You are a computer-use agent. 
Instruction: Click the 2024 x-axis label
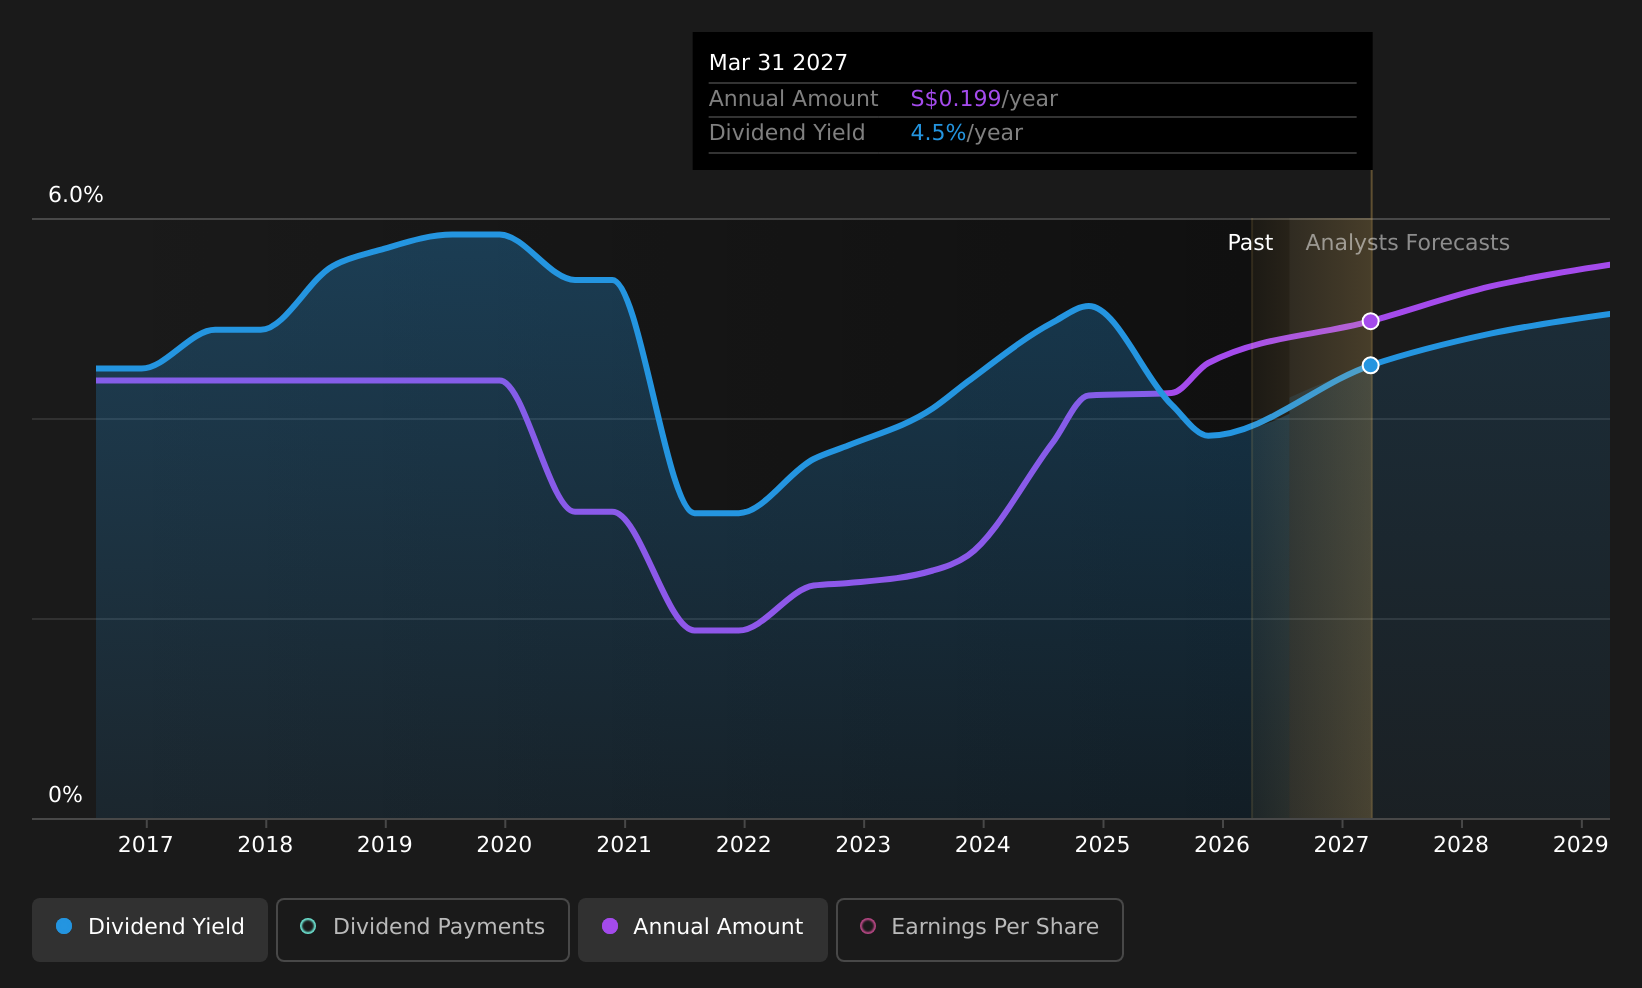pyautogui.click(x=983, y=845)
